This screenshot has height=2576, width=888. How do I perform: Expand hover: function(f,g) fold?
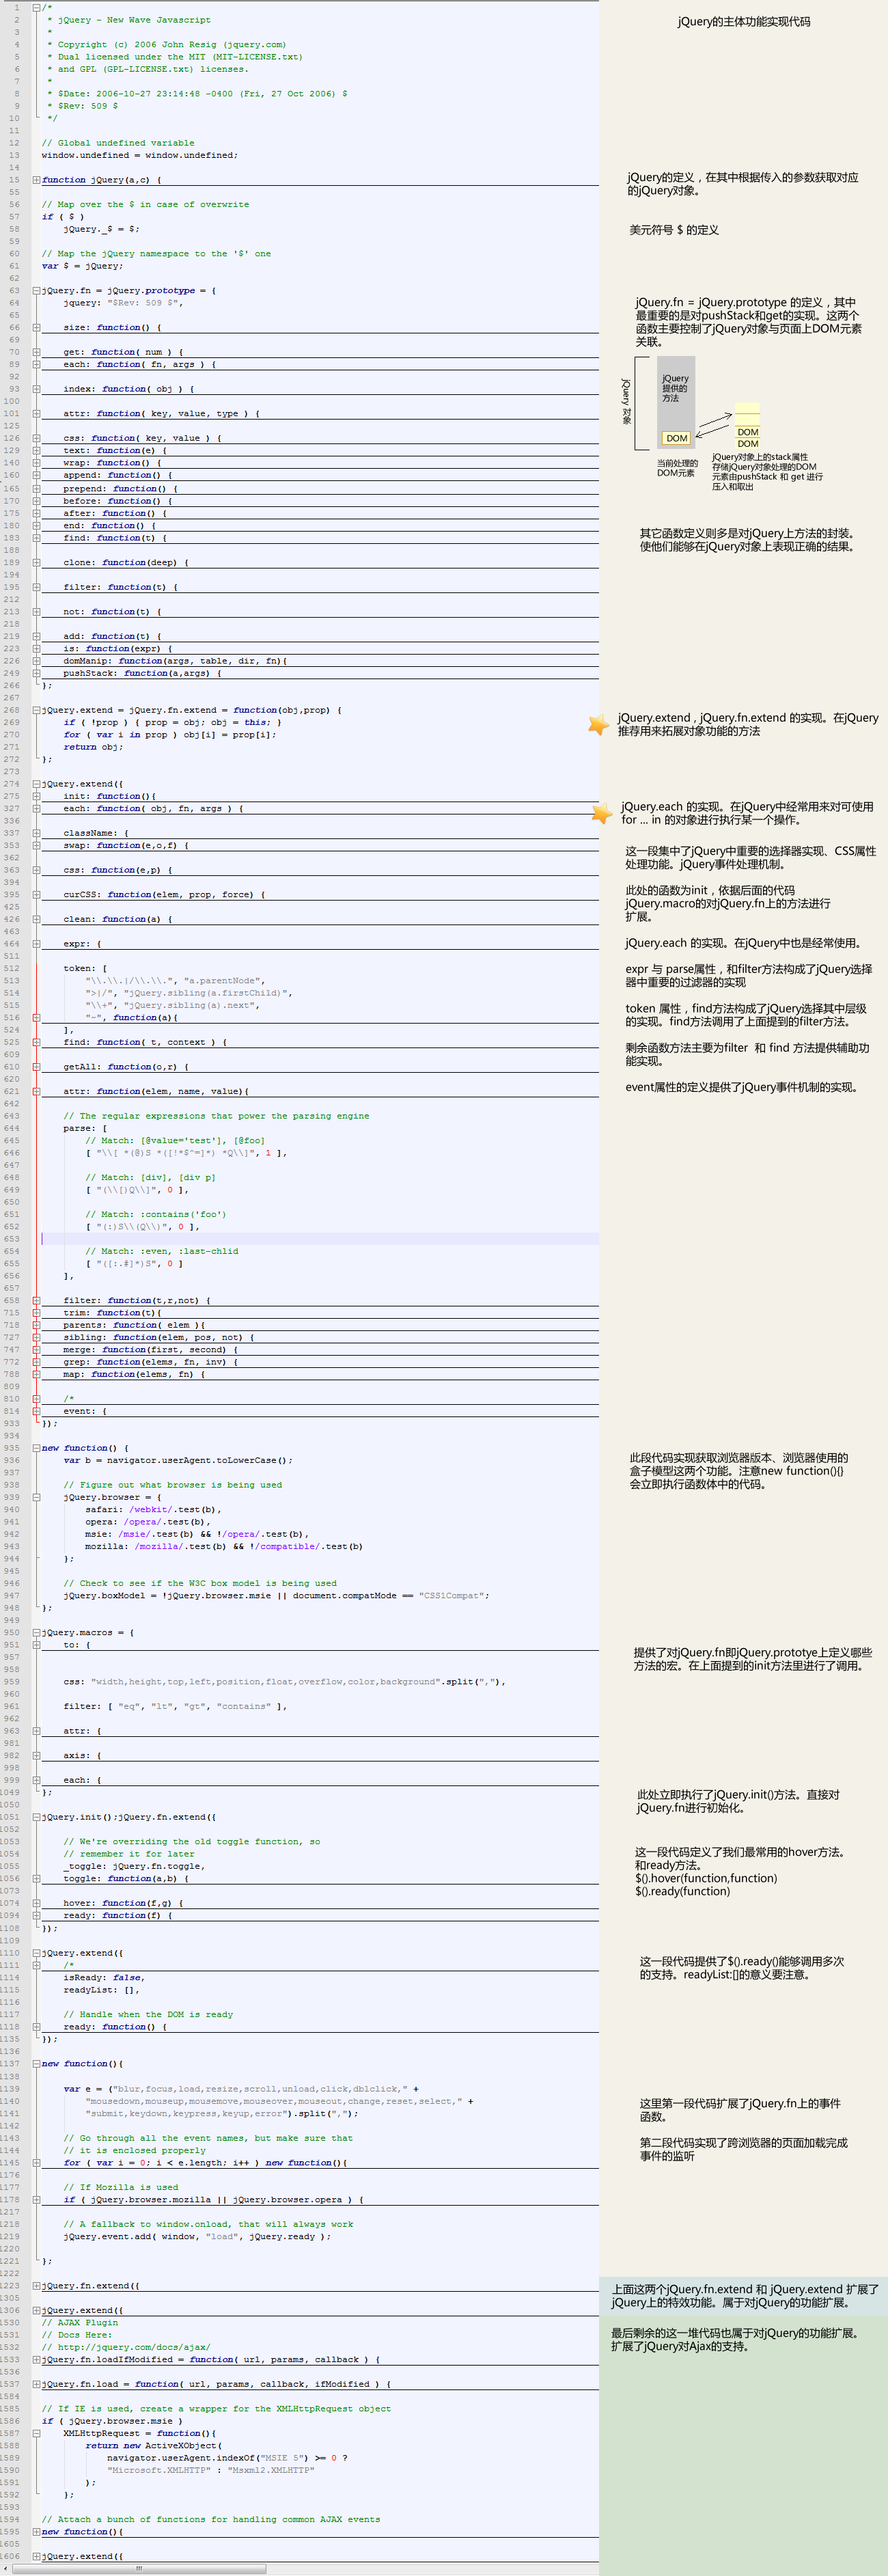[x=36, y=1904]
